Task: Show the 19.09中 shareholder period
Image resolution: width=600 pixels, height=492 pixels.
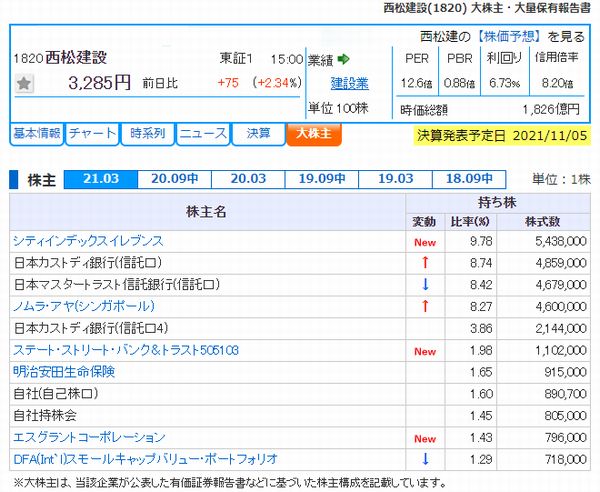Action: coord(322,179)
